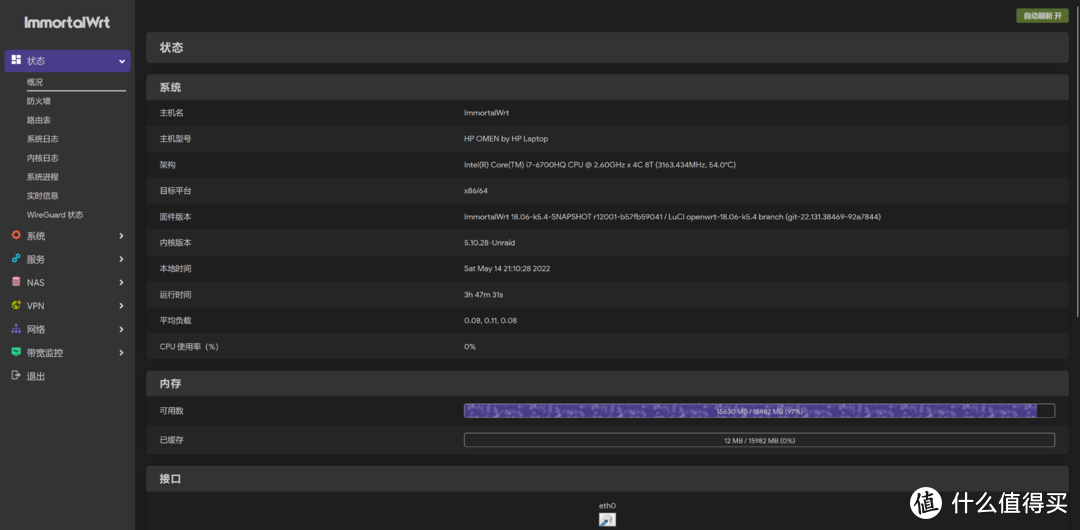
Task: Open the 概况 overview page
Action: click(35, 82)
